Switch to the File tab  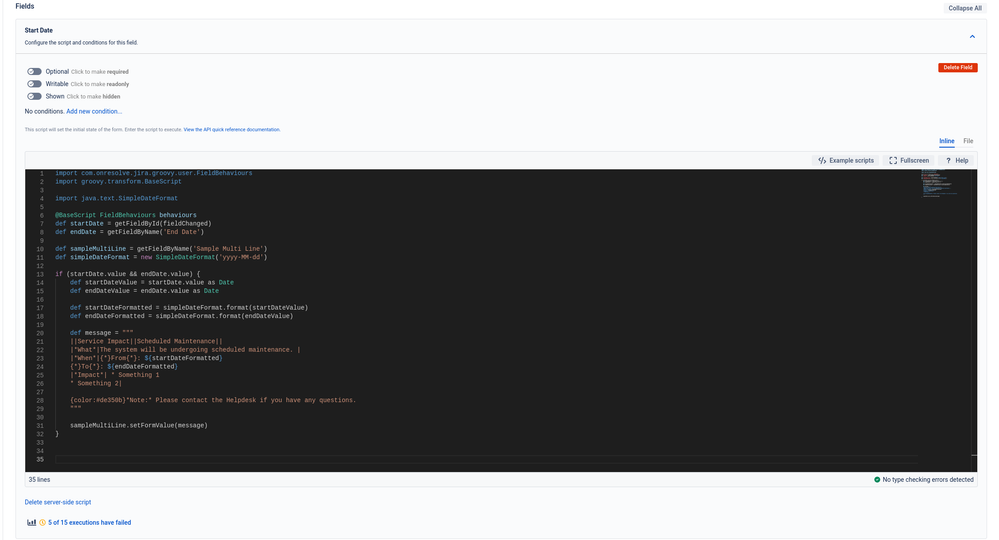968,141
